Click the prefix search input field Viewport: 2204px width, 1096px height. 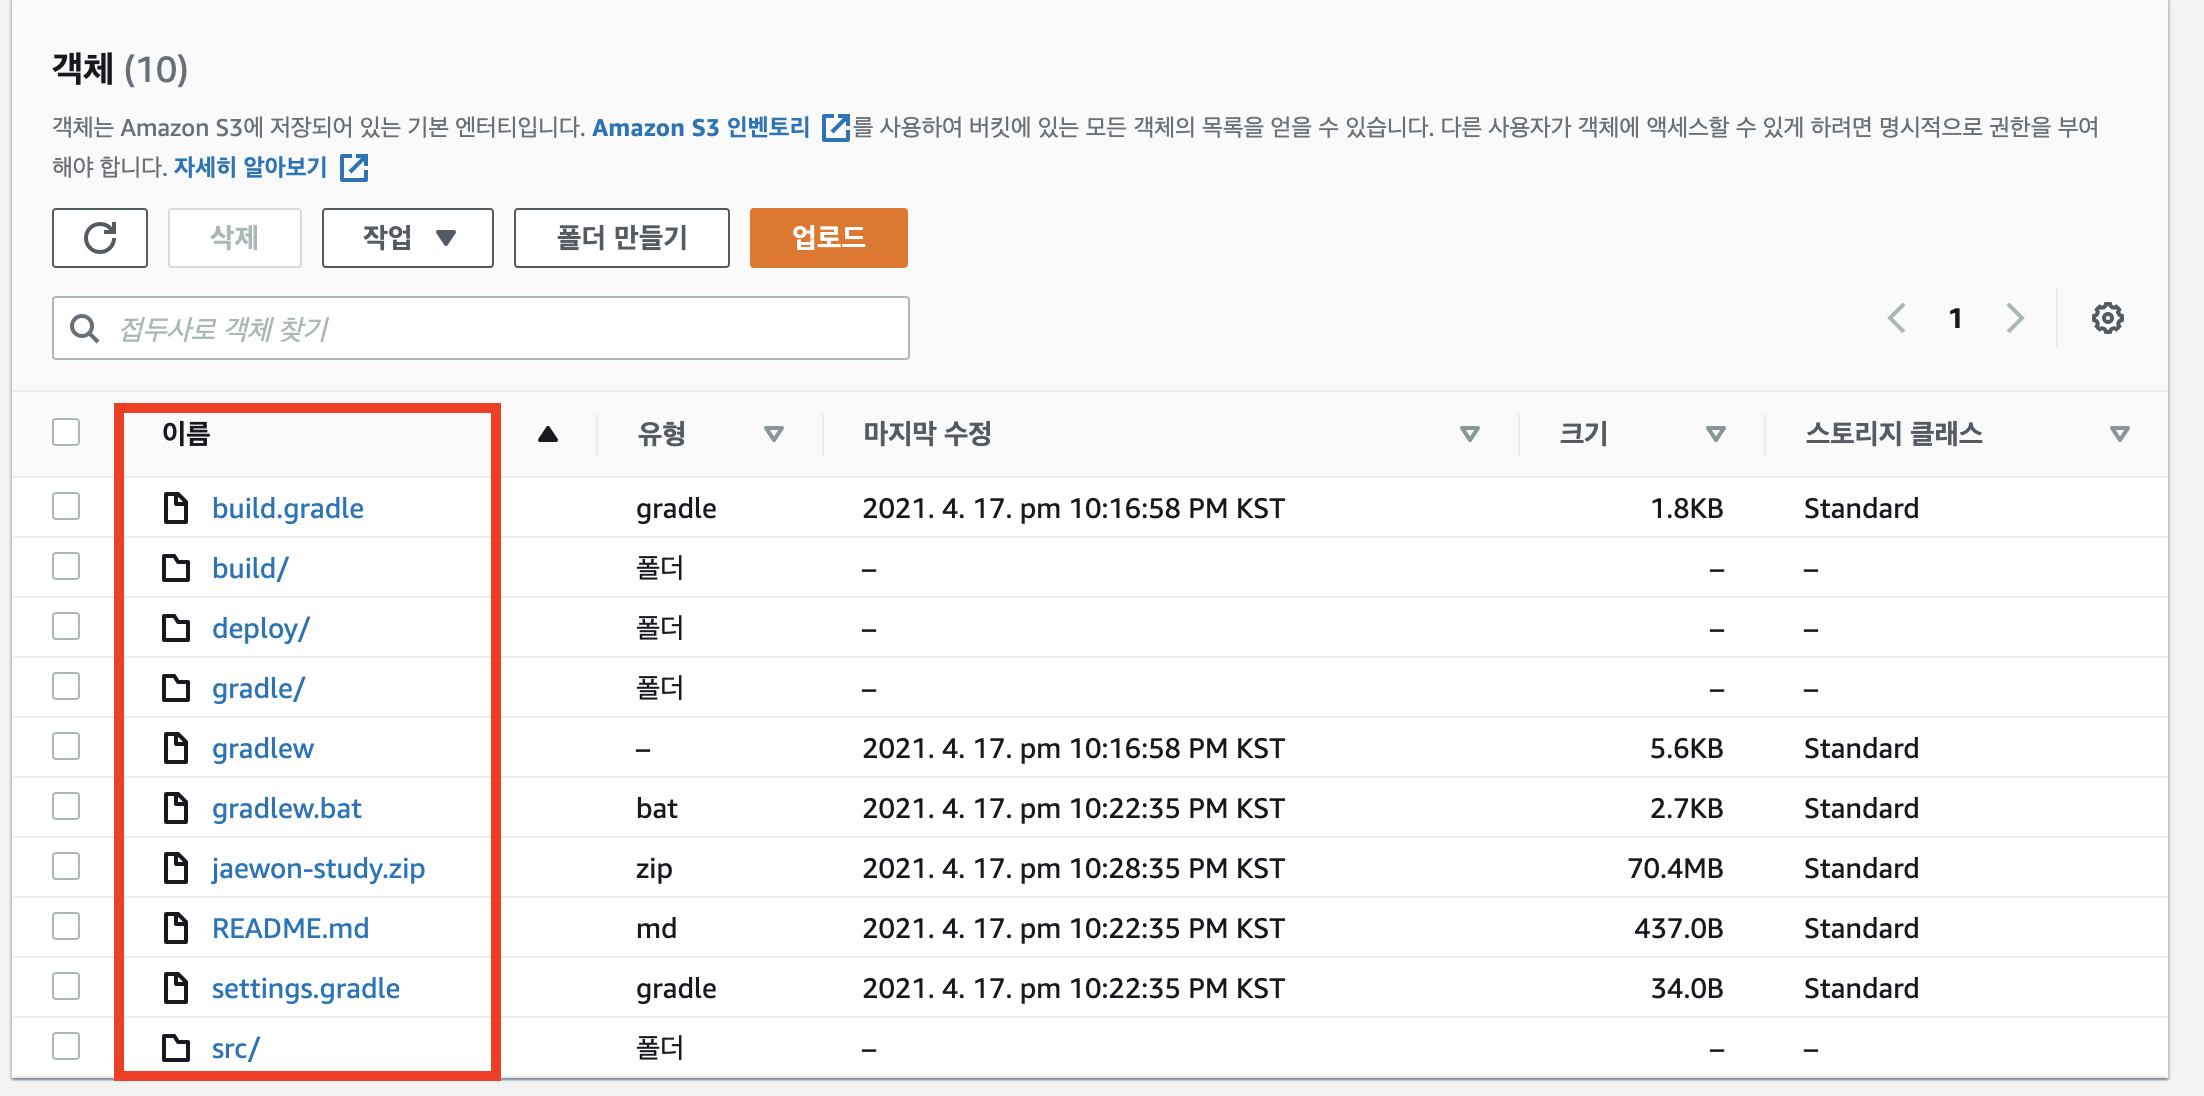pyautogui.click(x=500, y=328)
